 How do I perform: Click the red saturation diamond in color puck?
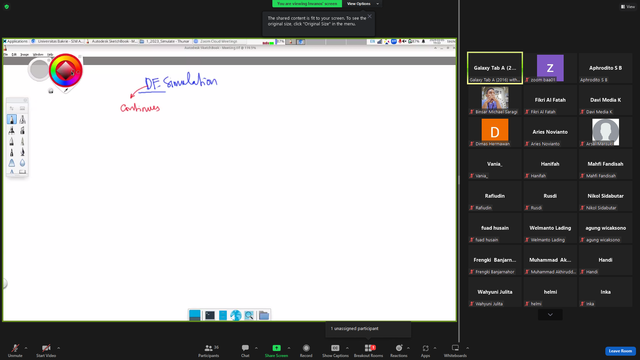coord(65,71)
